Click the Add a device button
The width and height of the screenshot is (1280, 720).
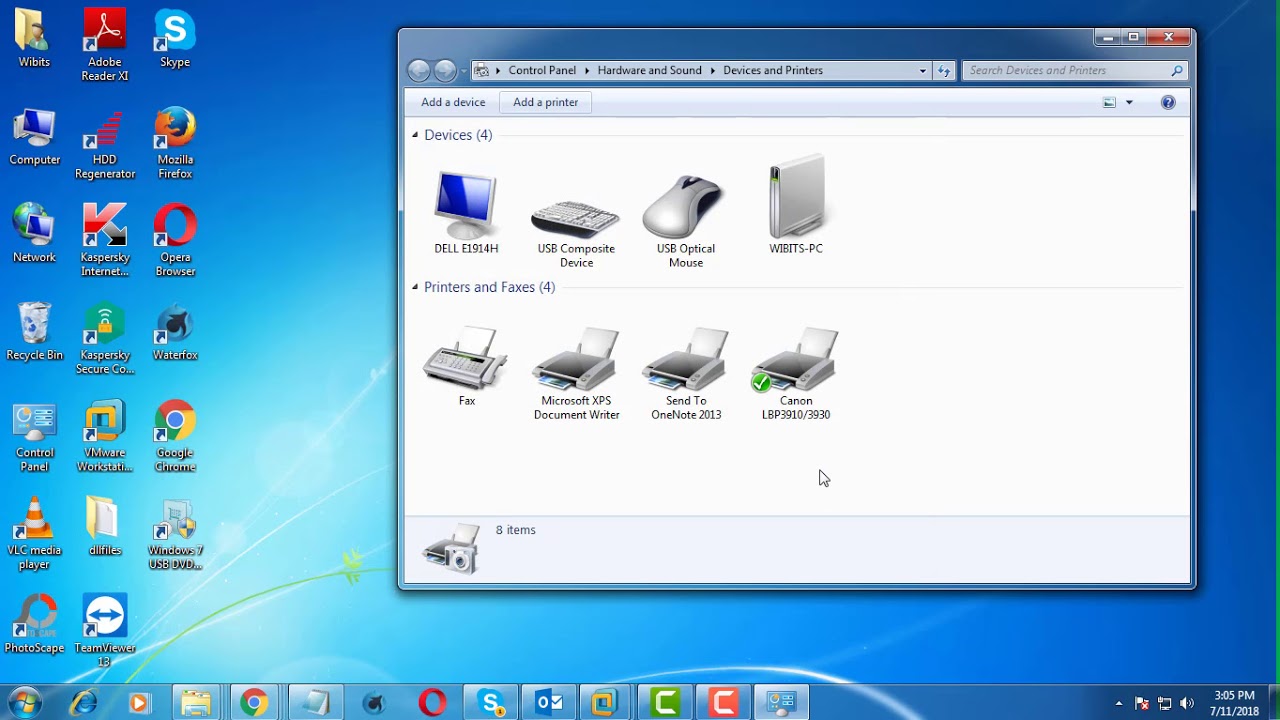click(453, 102)
